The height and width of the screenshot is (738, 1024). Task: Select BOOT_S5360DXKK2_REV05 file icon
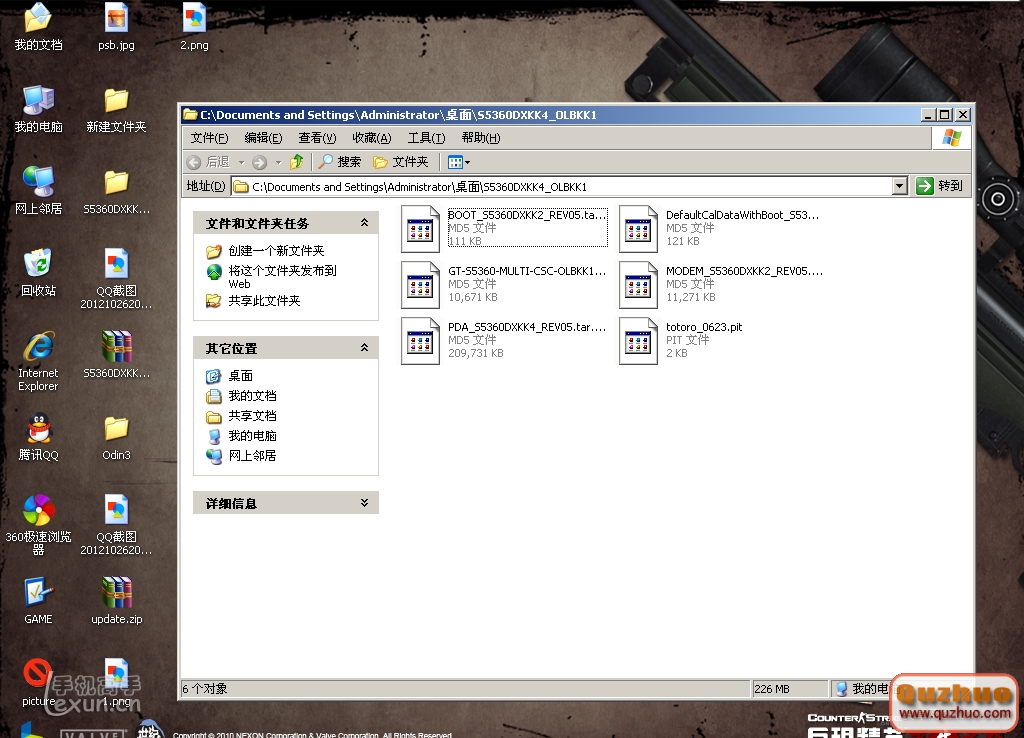pyautogui.click(x=420, y=229)
